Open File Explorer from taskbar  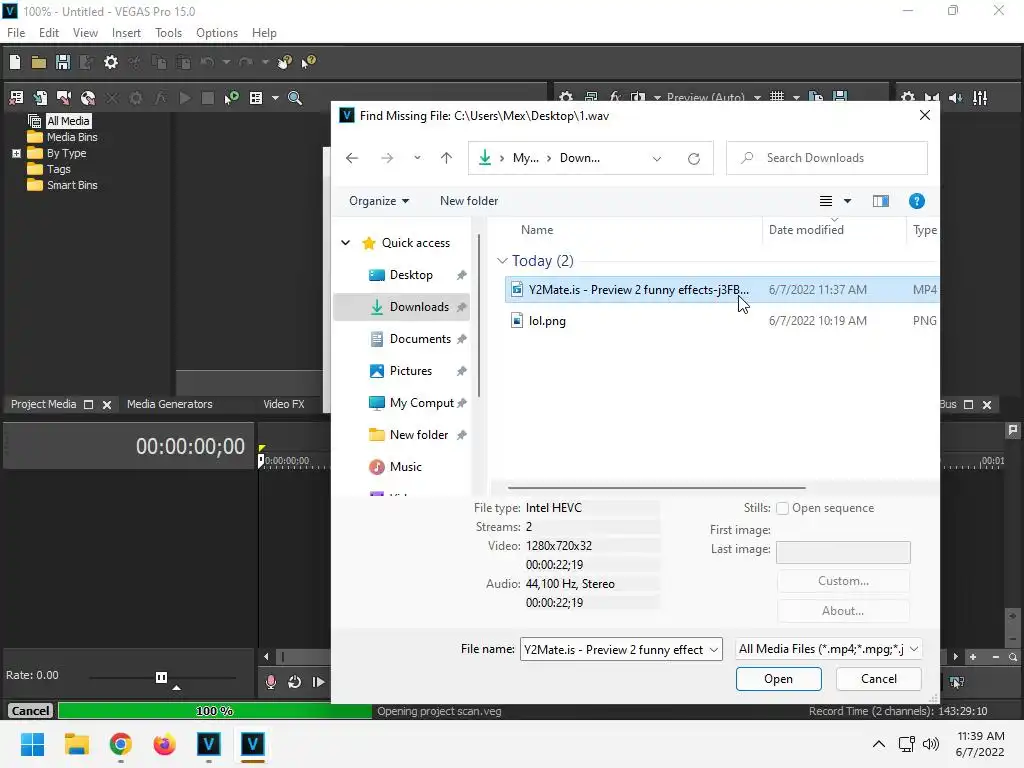[76, 744]
